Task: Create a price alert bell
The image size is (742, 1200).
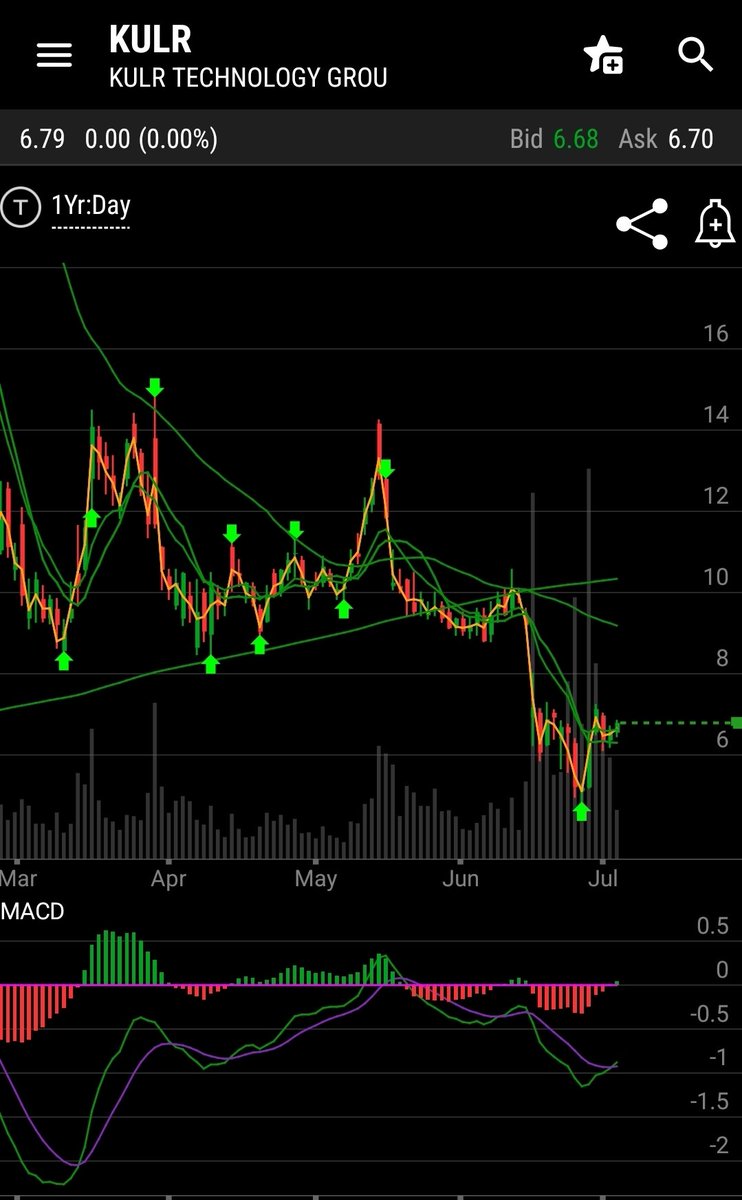Action: point(714,224)
